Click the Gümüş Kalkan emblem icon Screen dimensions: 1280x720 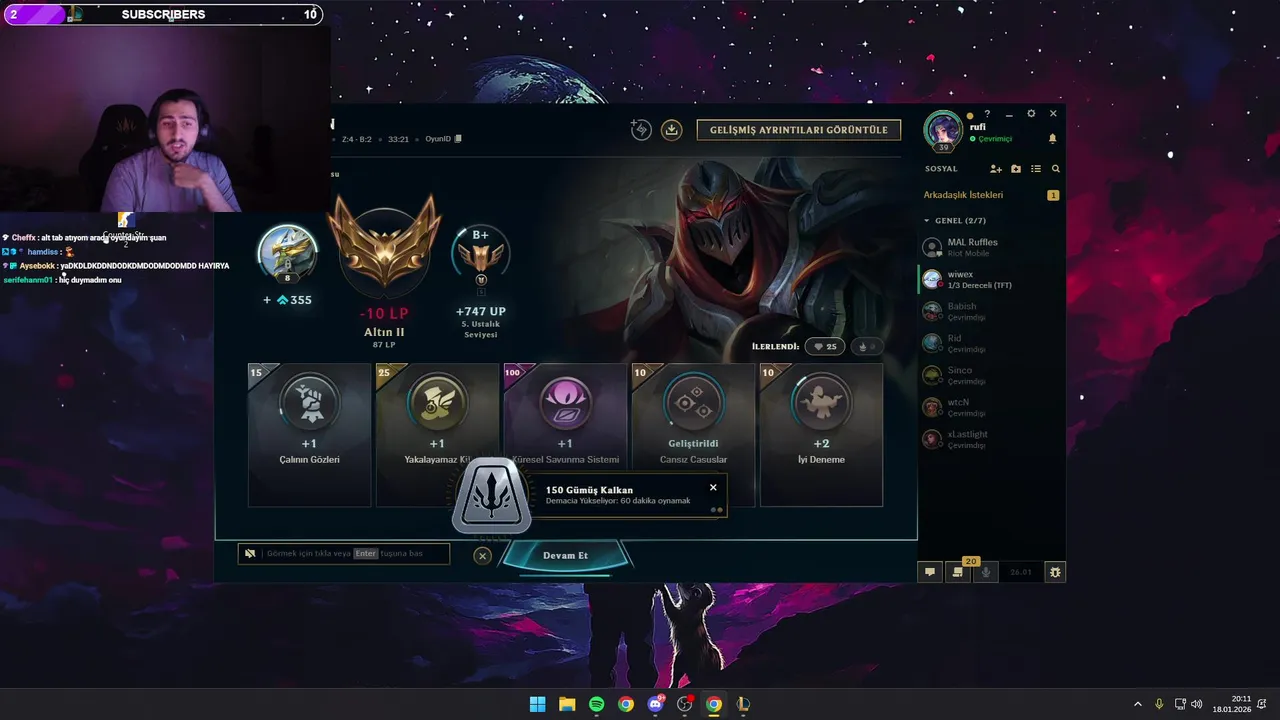(x=491, y=496)
